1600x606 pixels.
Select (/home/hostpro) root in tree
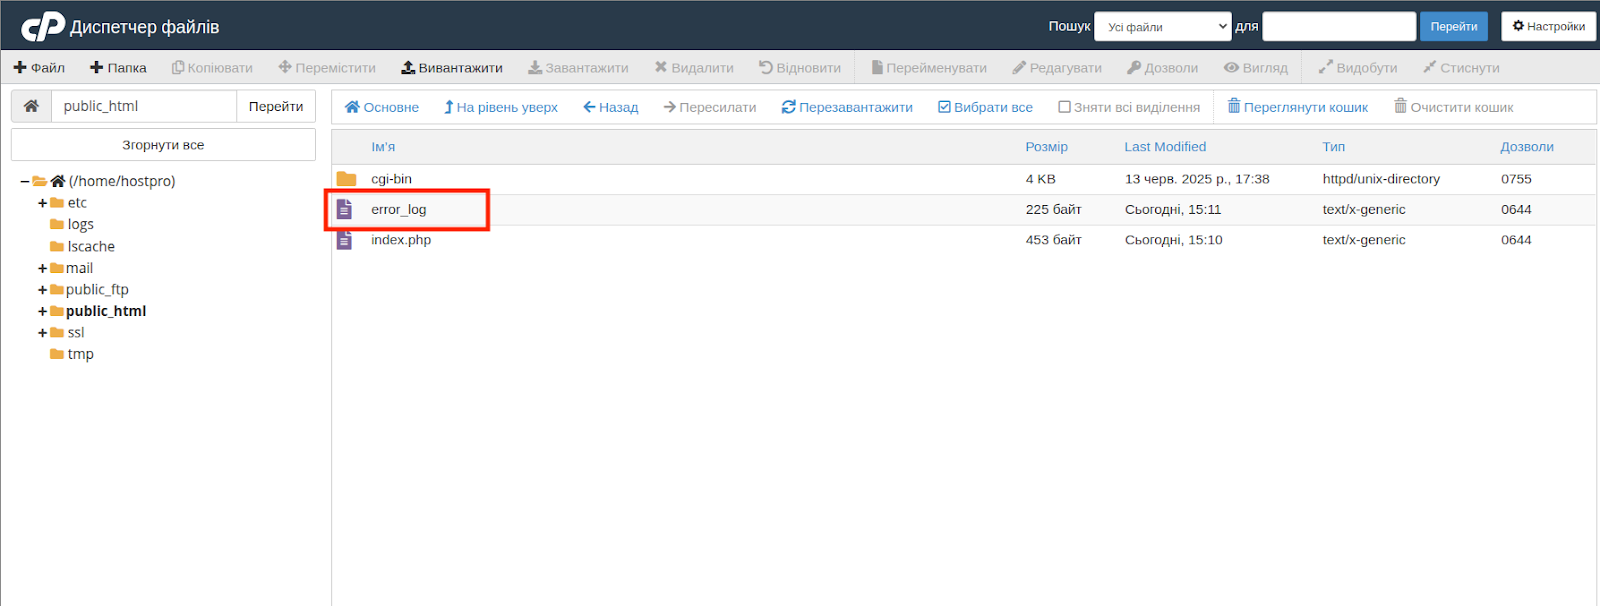(122, 181)
